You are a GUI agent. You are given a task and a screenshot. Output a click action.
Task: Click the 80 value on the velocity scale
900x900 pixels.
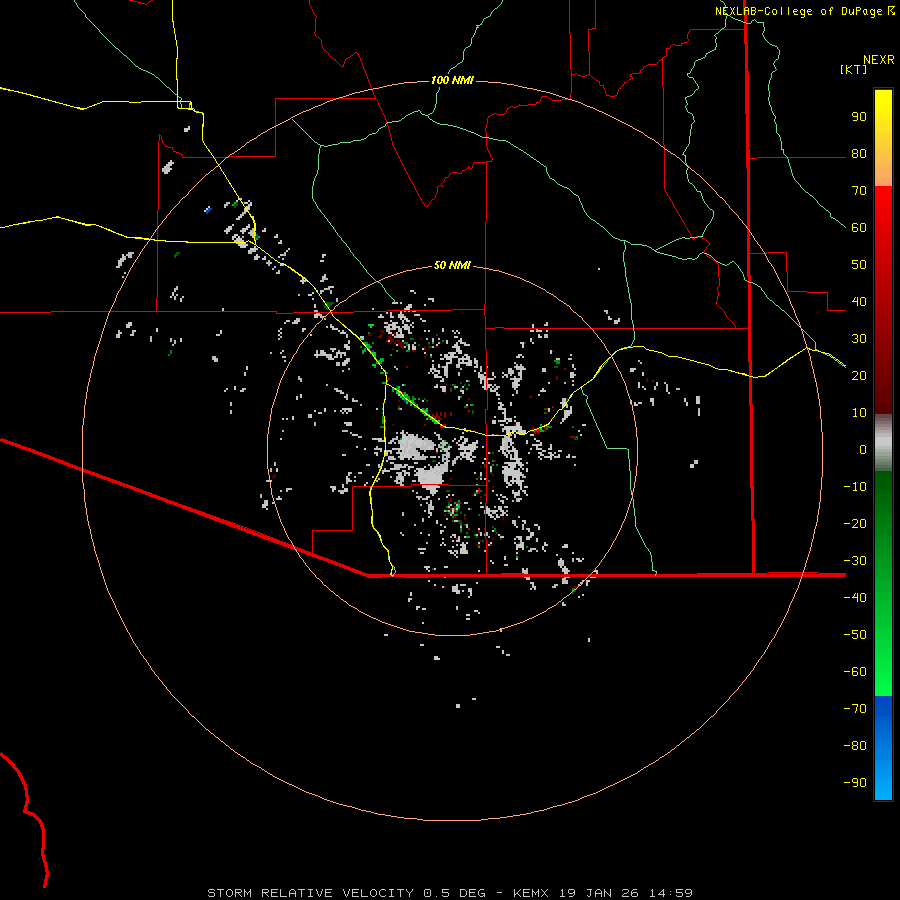[x=859, y=154]
